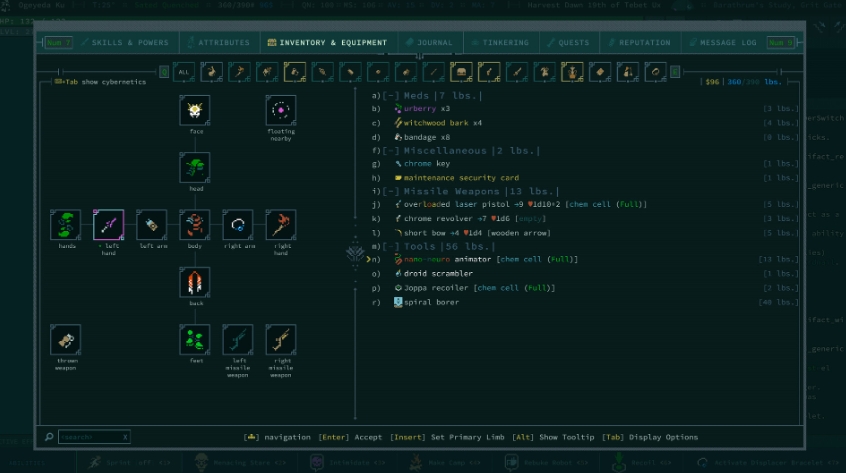Select the left hand equipment slot
846x473 pixels.
(108, 225)
